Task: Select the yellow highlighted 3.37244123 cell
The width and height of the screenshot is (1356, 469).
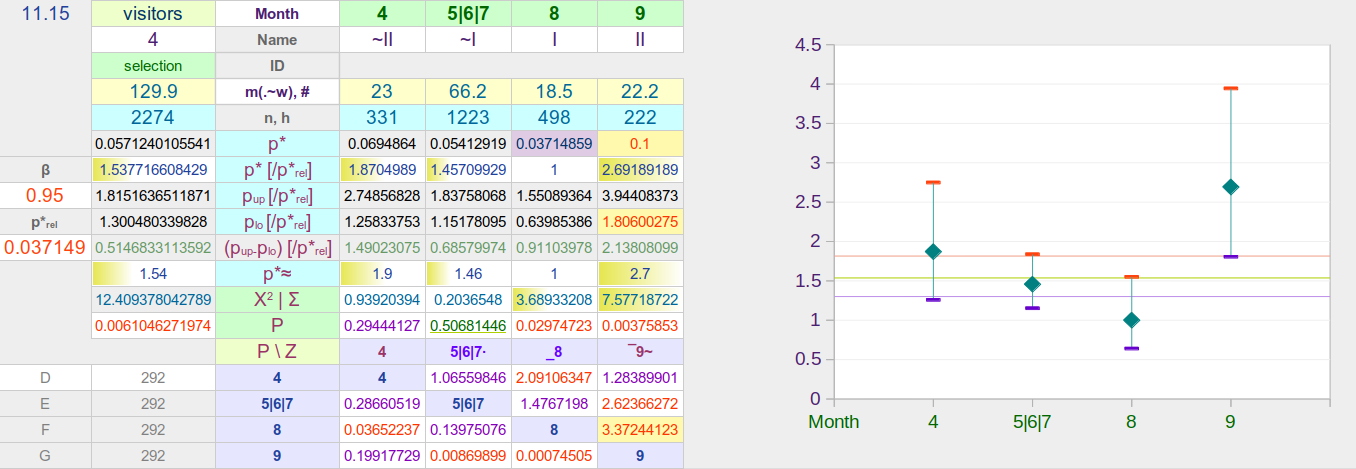Action: 640,429
